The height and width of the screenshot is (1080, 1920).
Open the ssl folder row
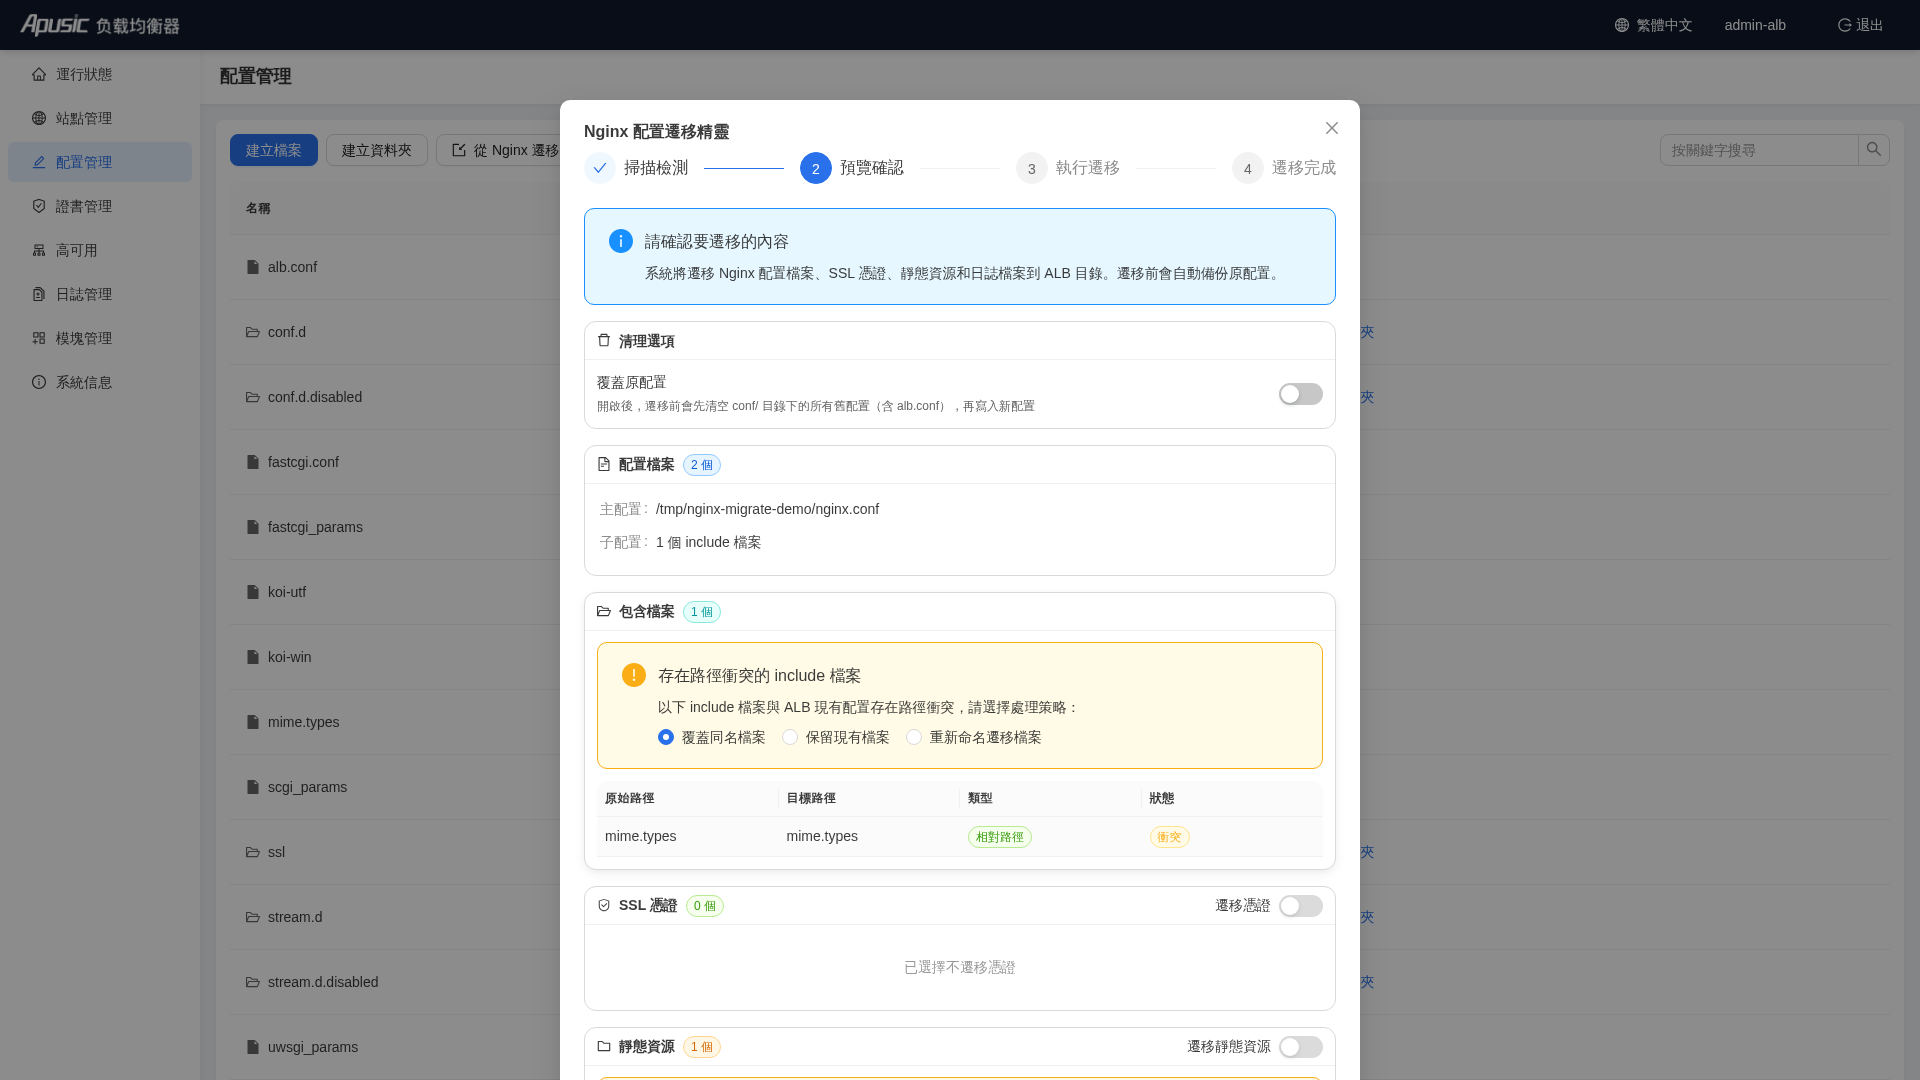point(276,852)
